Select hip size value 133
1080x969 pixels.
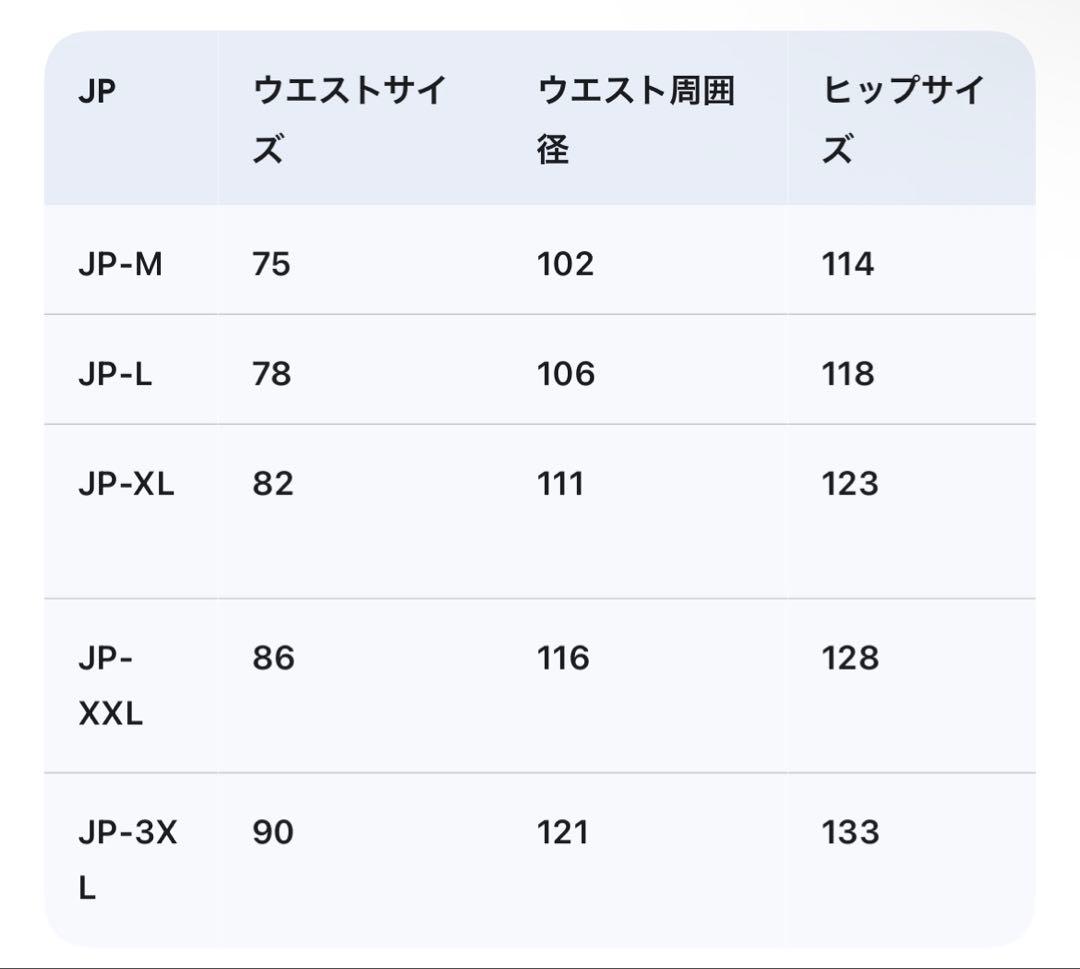[850, 832]
